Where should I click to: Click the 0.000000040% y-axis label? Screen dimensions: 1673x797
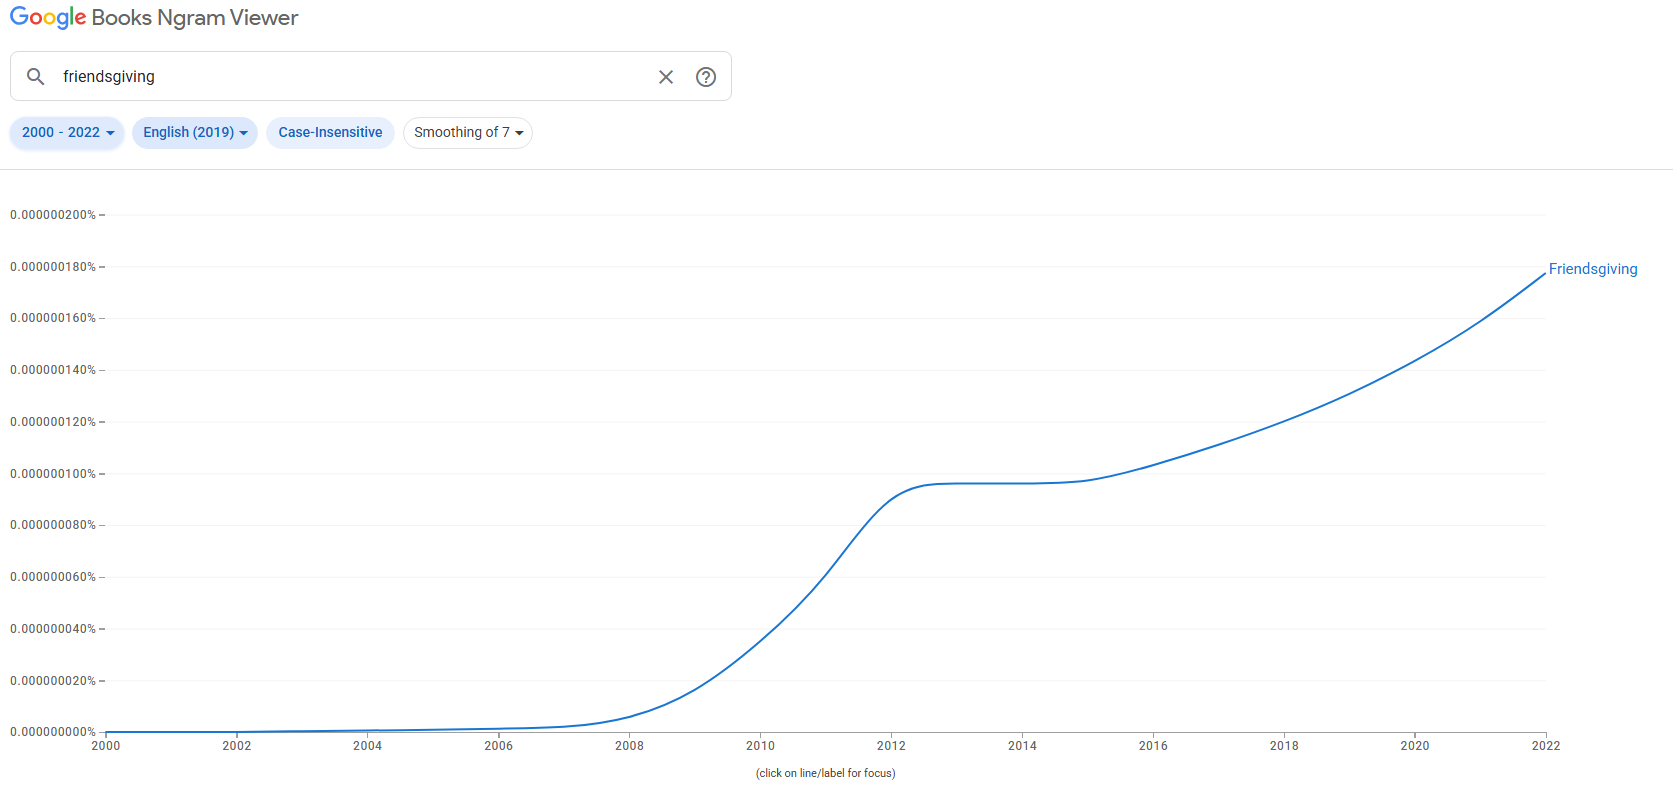53,629
